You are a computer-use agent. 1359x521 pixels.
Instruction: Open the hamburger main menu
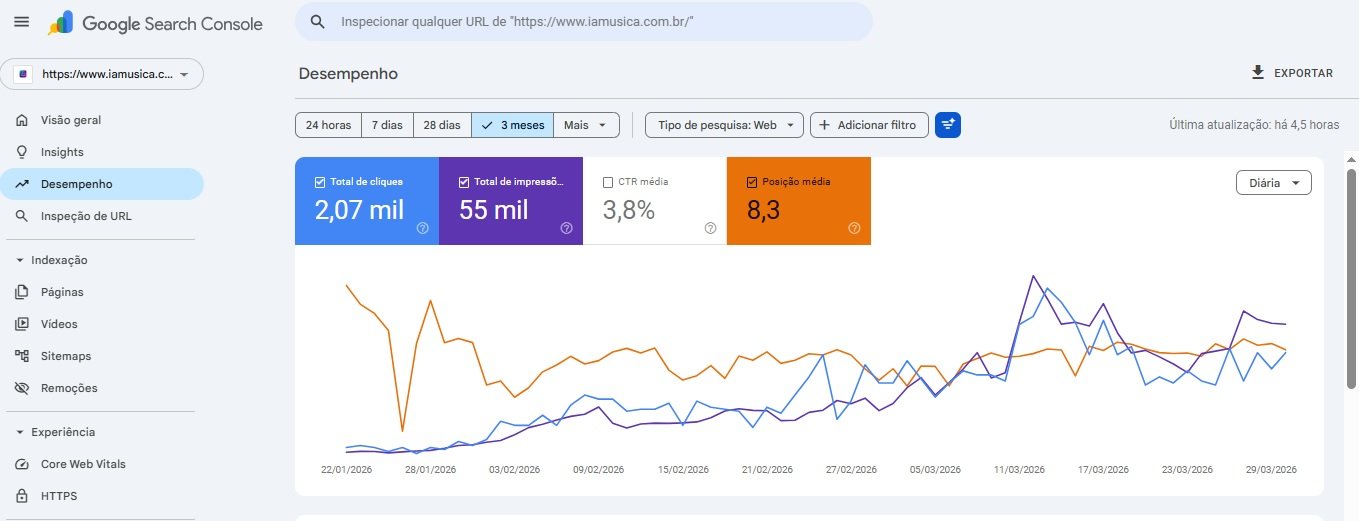click(21, 22)
